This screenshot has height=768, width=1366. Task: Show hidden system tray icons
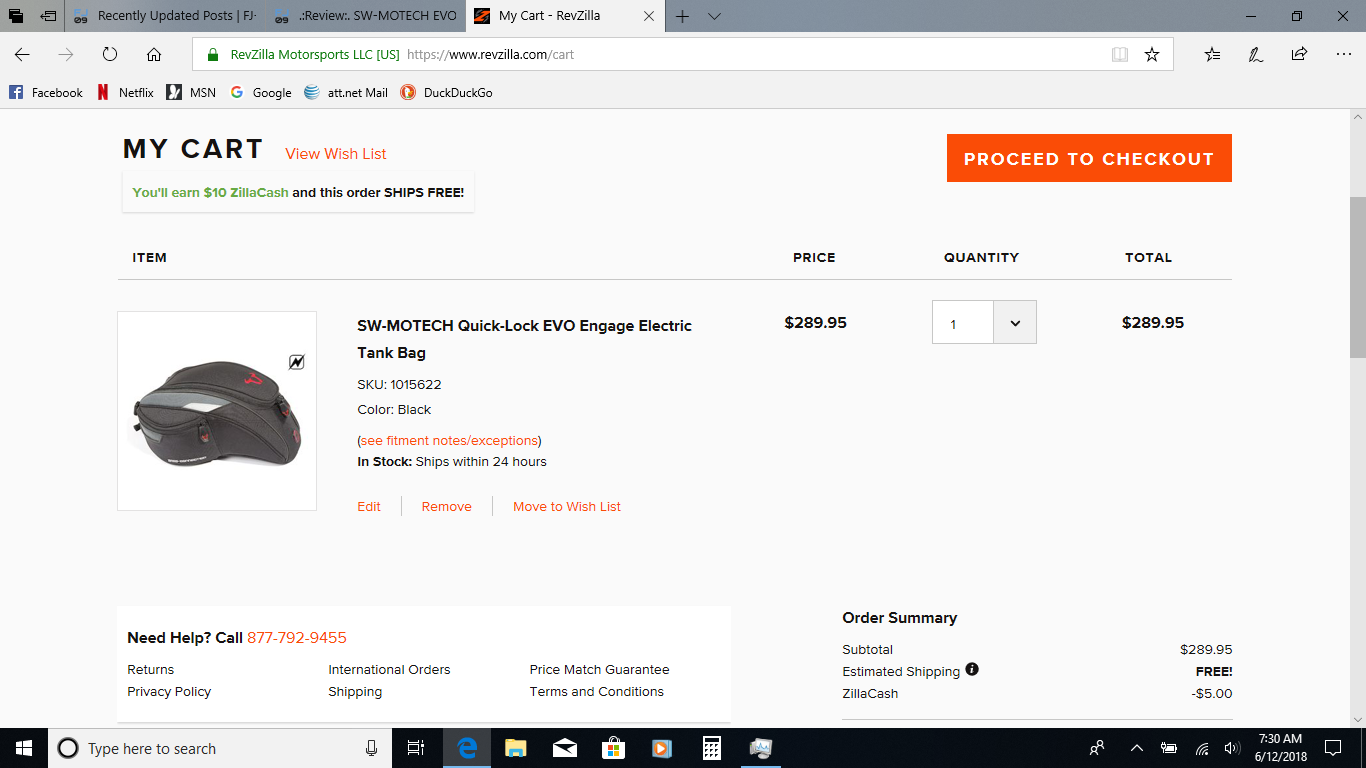1137,748
